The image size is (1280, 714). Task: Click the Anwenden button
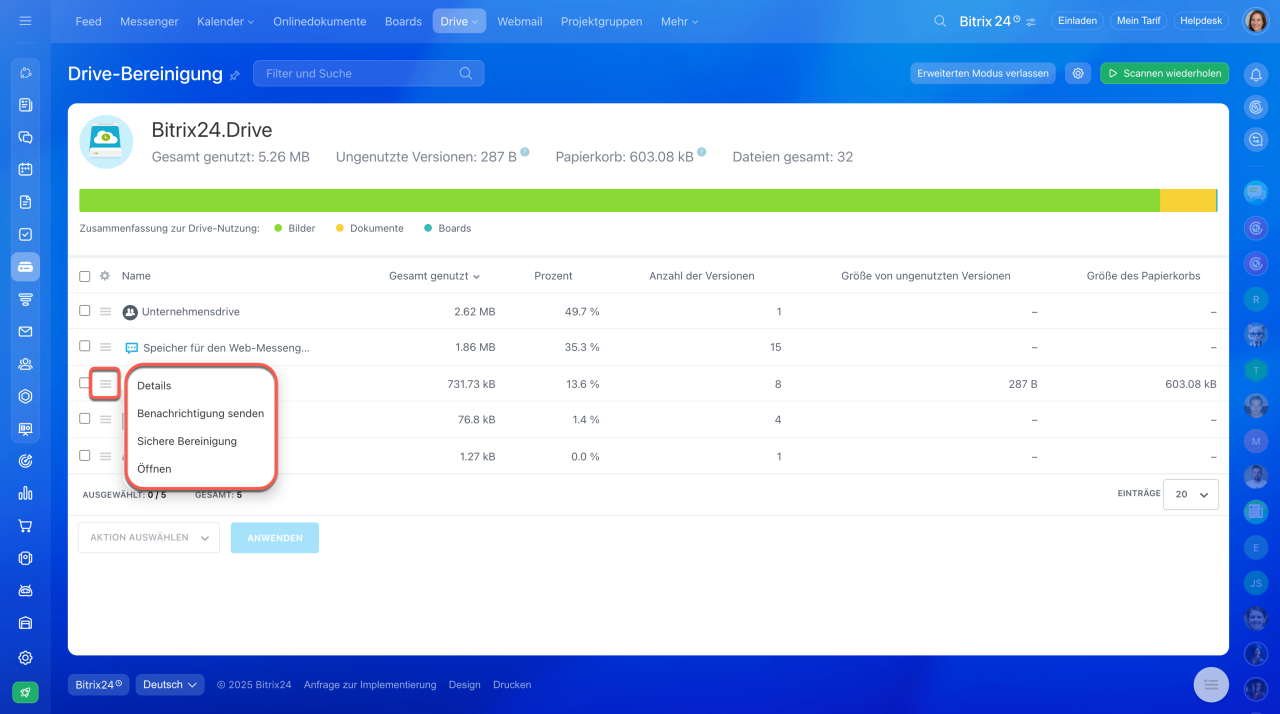[275, 538]
